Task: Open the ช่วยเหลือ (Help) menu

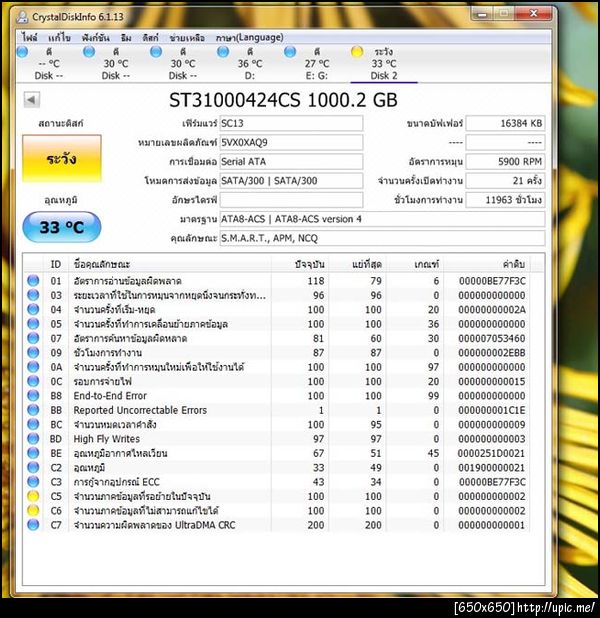Action: pos(187,38)
